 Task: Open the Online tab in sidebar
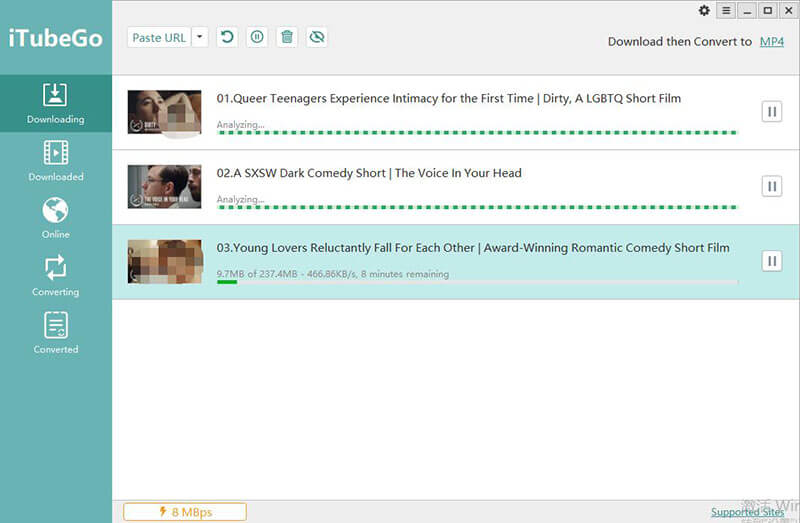point(56,218)
